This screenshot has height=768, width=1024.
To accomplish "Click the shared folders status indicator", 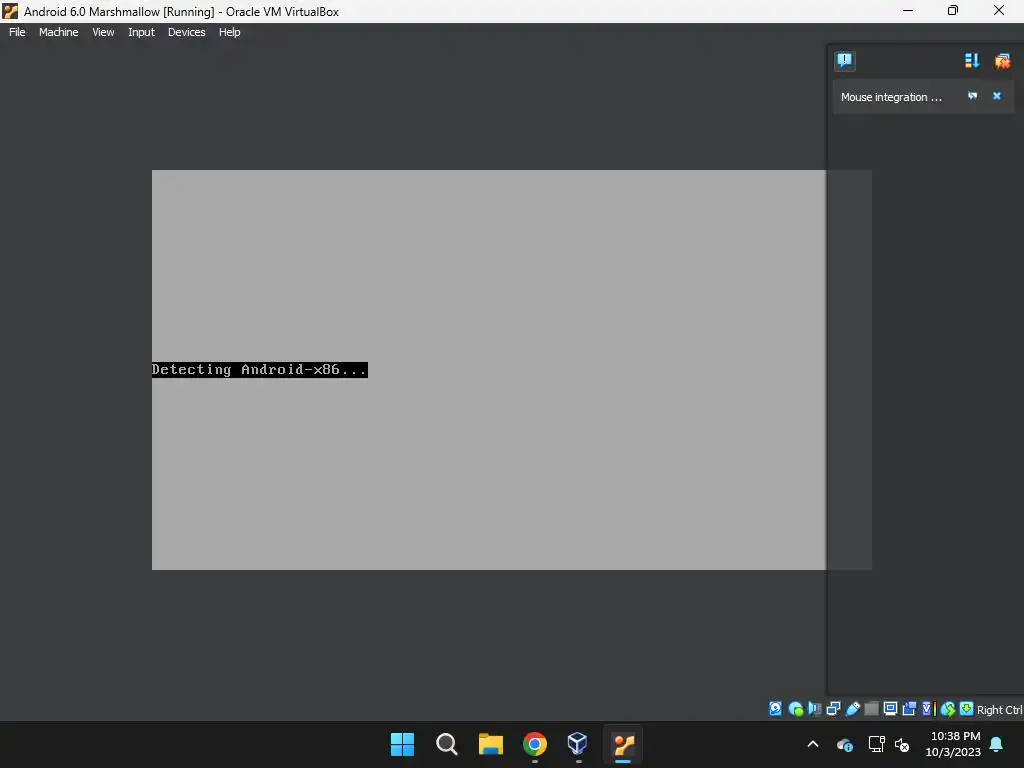I will coord(871,709).
